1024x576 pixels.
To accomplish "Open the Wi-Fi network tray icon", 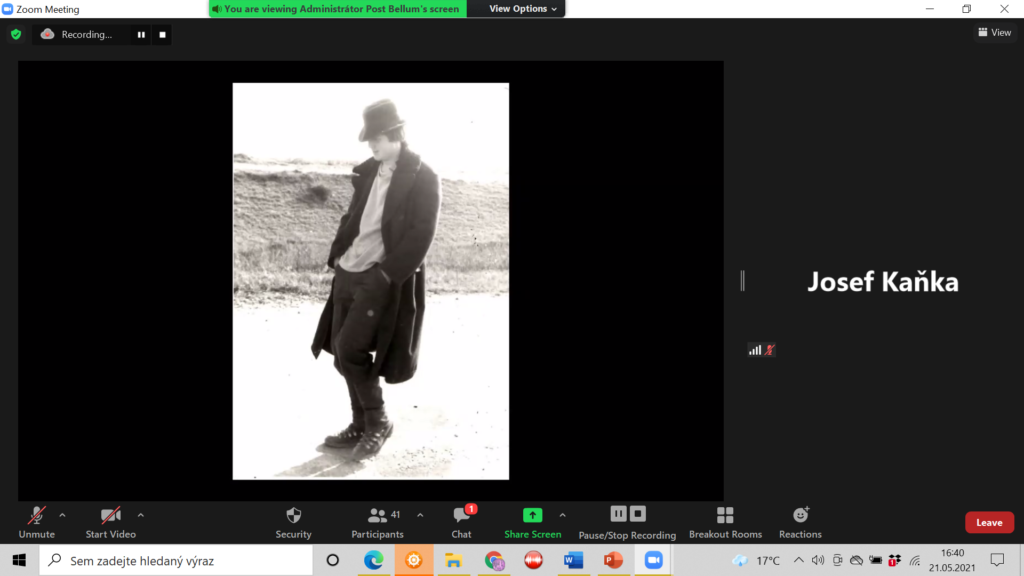I will coord(915,560).
